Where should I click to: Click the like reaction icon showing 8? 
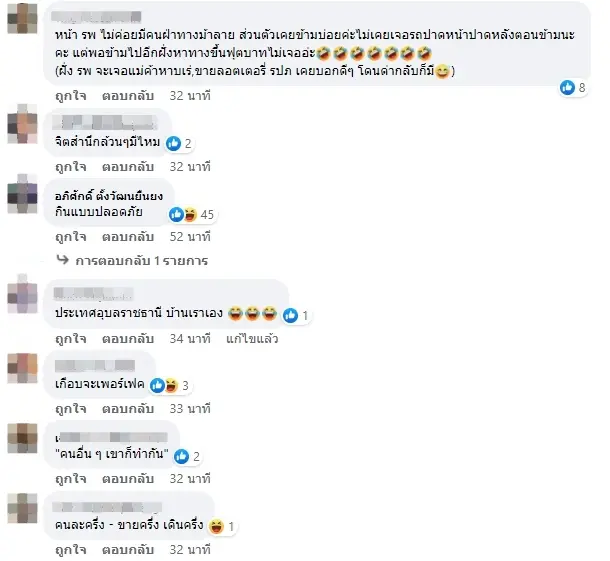(567, 87)
